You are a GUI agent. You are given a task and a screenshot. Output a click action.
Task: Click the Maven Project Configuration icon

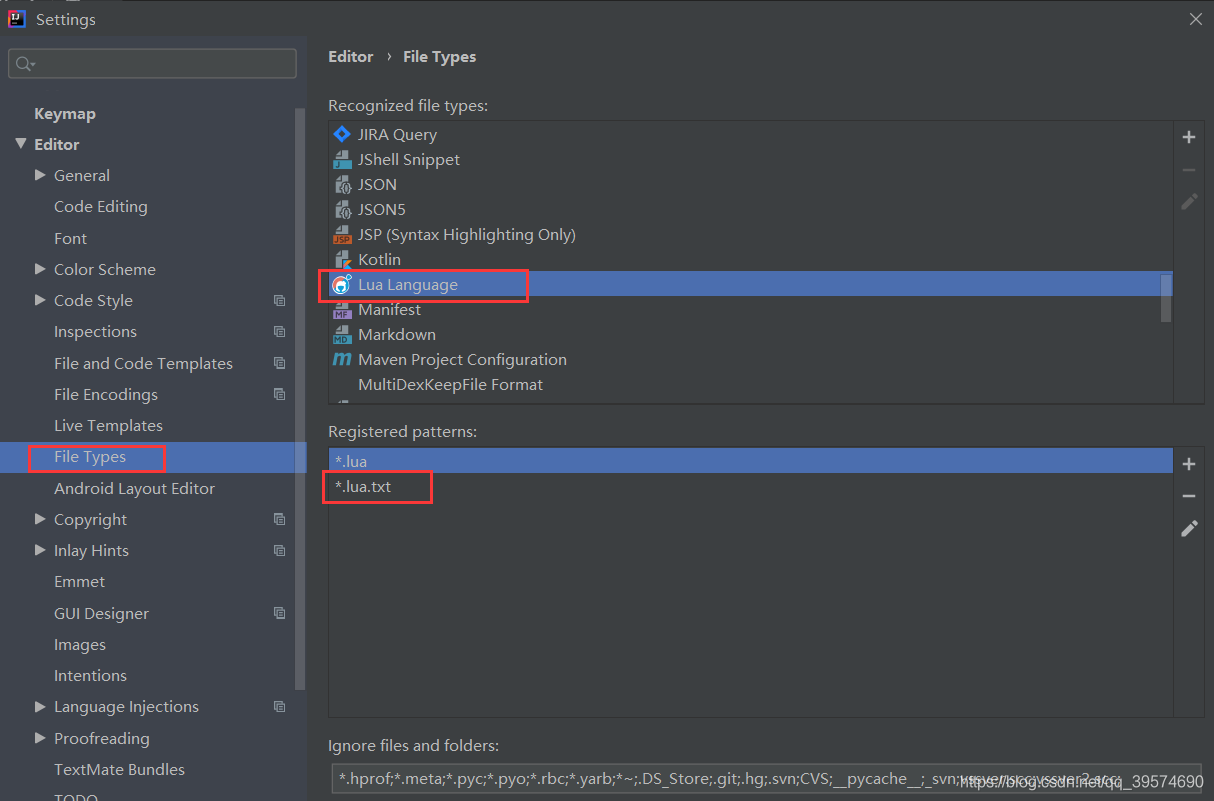pos(342,359)
